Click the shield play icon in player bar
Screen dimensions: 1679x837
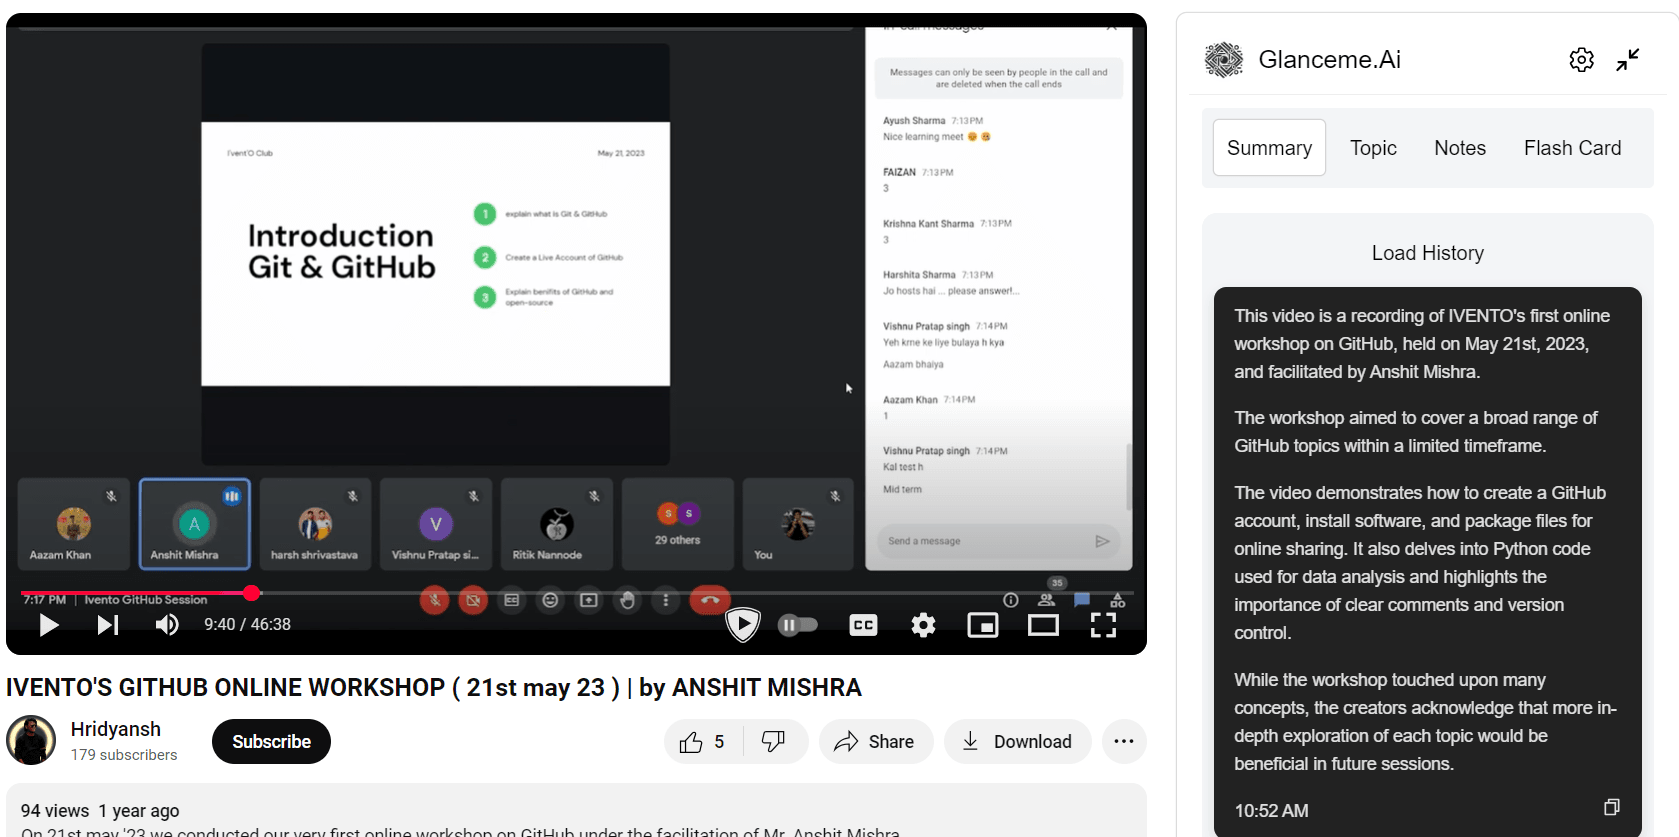point(742,625)
